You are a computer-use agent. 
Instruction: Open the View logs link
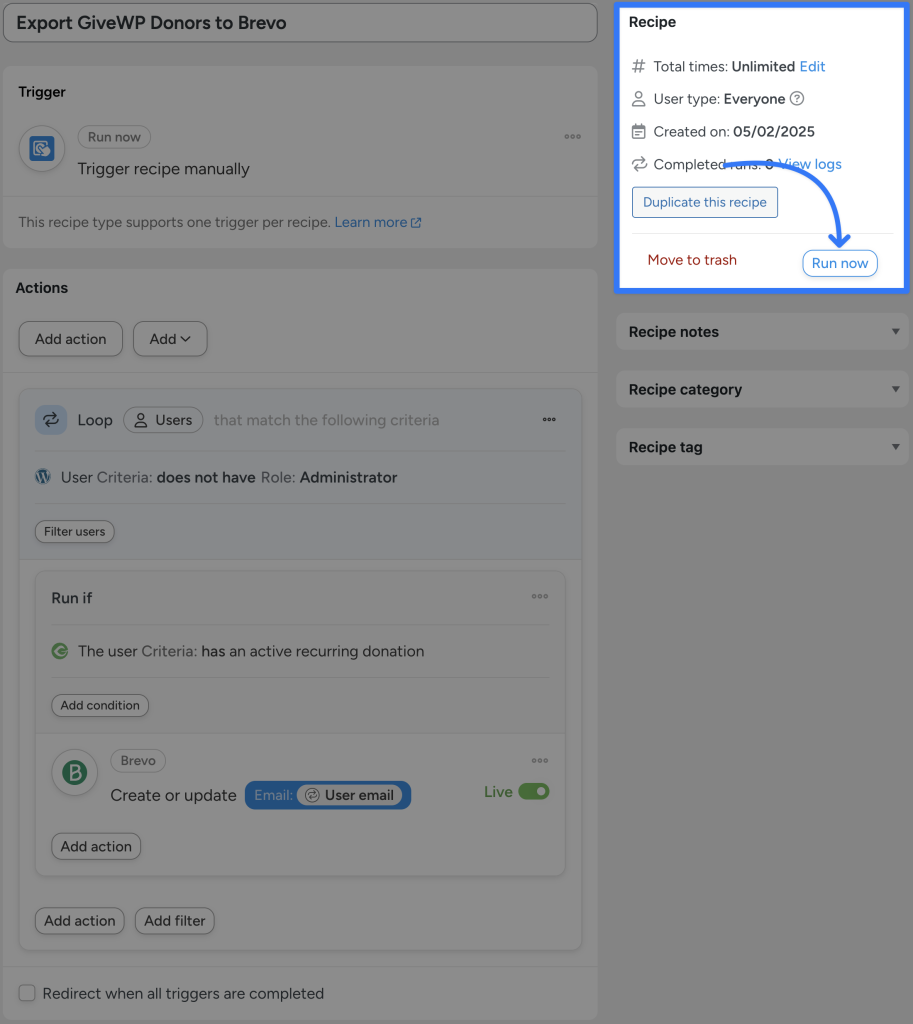pos(813,164)
